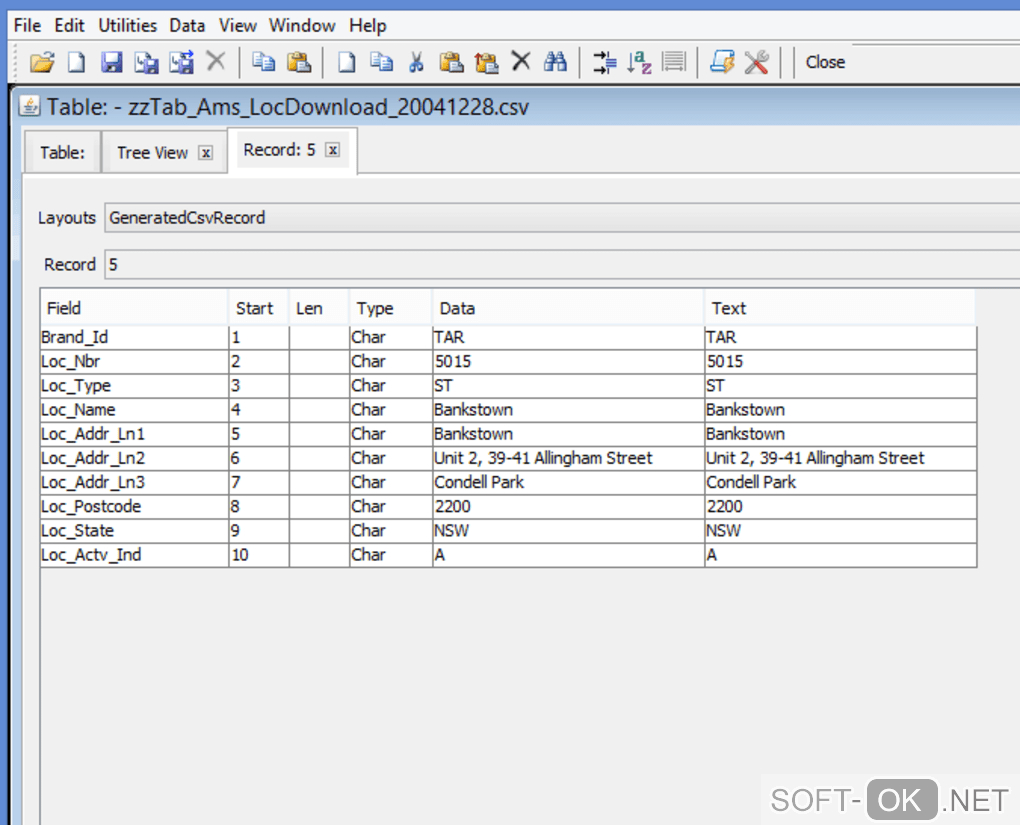1020x825 pixels.
Task: Click the window icon beside Table title
Action: pyautogui.click(x=29, y=105)
